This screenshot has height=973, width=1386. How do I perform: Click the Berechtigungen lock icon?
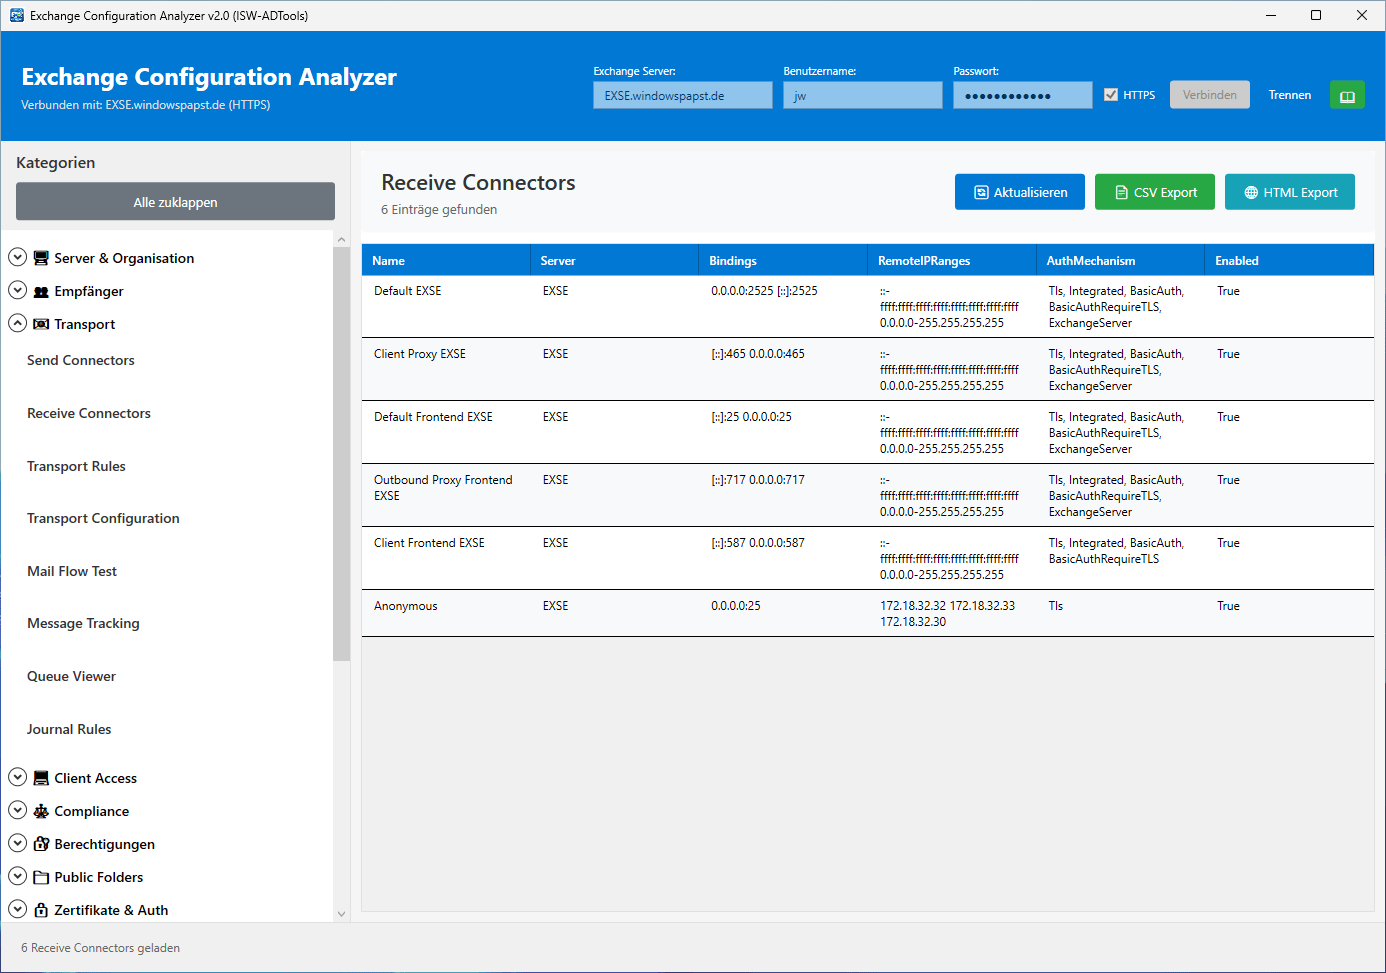(x=41, y=844)
